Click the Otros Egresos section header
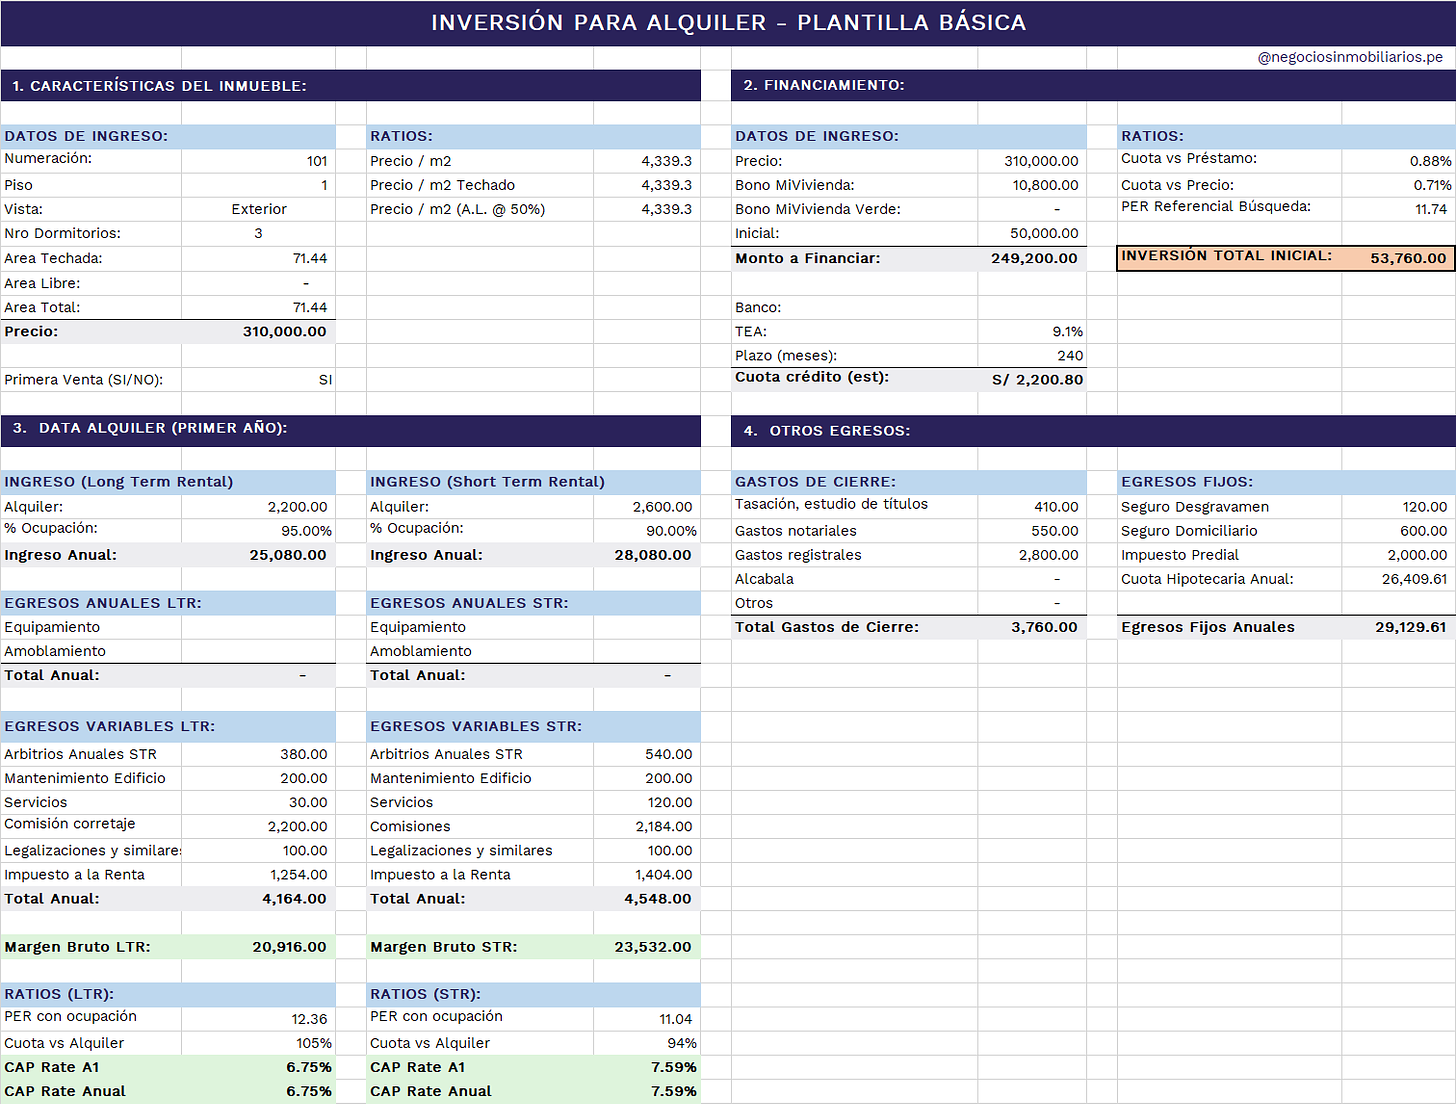1456x1104 pixels. 1093,430
